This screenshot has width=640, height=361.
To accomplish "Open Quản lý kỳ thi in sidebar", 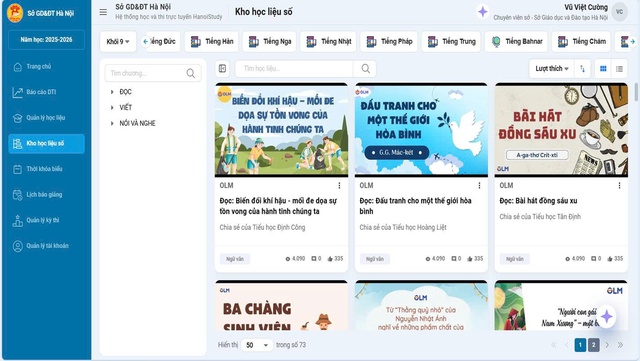I will coord(47,221).
